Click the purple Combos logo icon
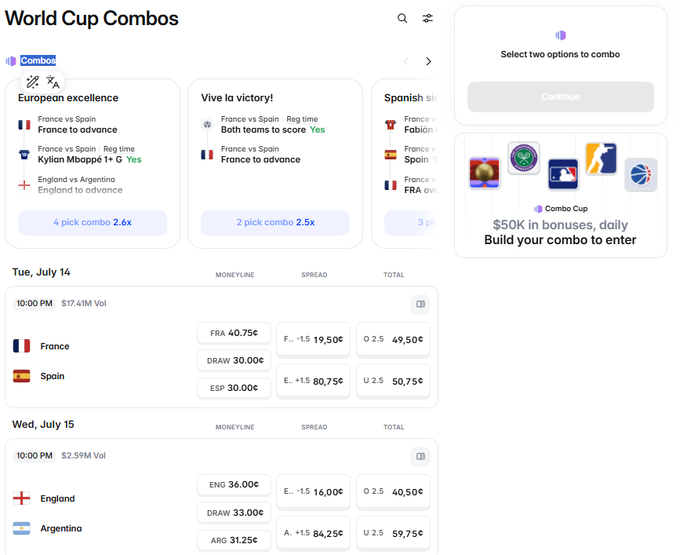The image size is (680, 555). (11, 61)
